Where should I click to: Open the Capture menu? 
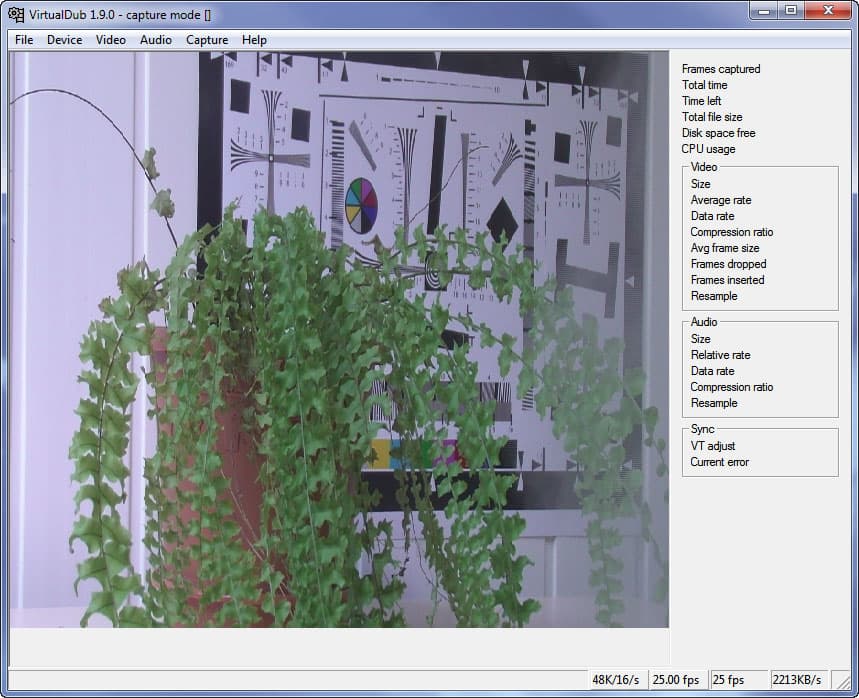[x=207, y=40]
